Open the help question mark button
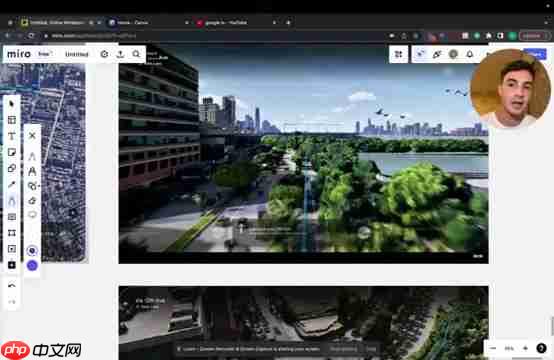The image size is (554, 360). pos(541,348)
